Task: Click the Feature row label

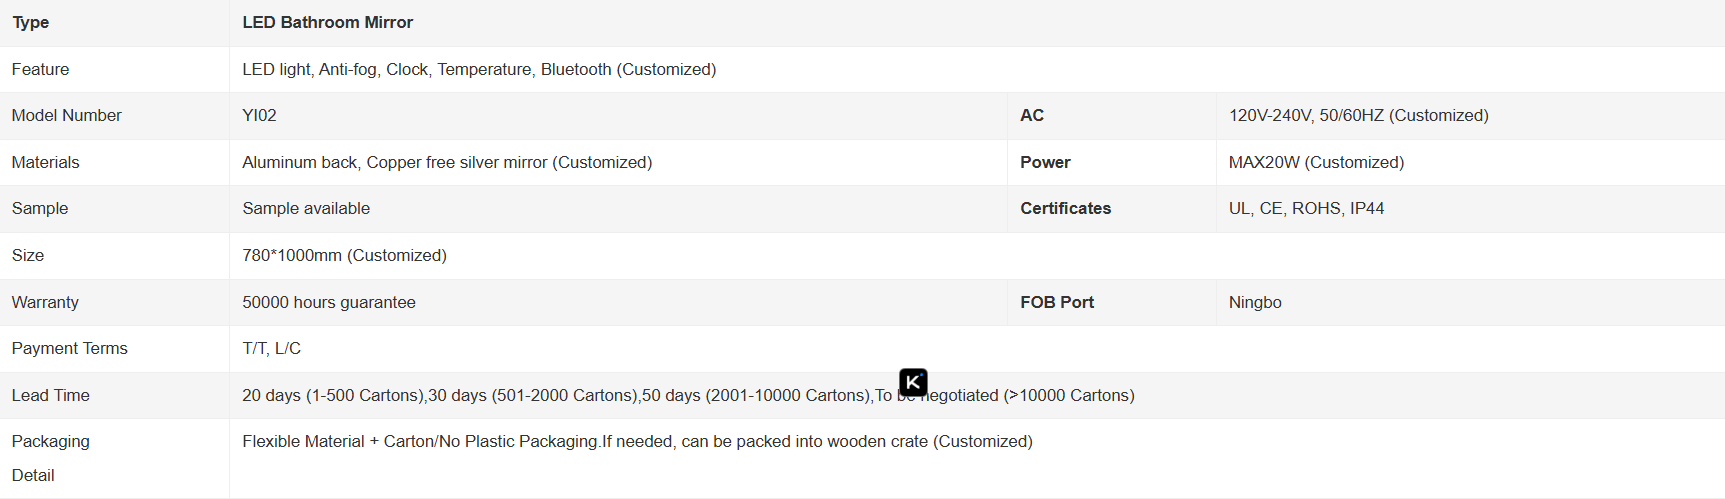Action: tap(40, 69)
